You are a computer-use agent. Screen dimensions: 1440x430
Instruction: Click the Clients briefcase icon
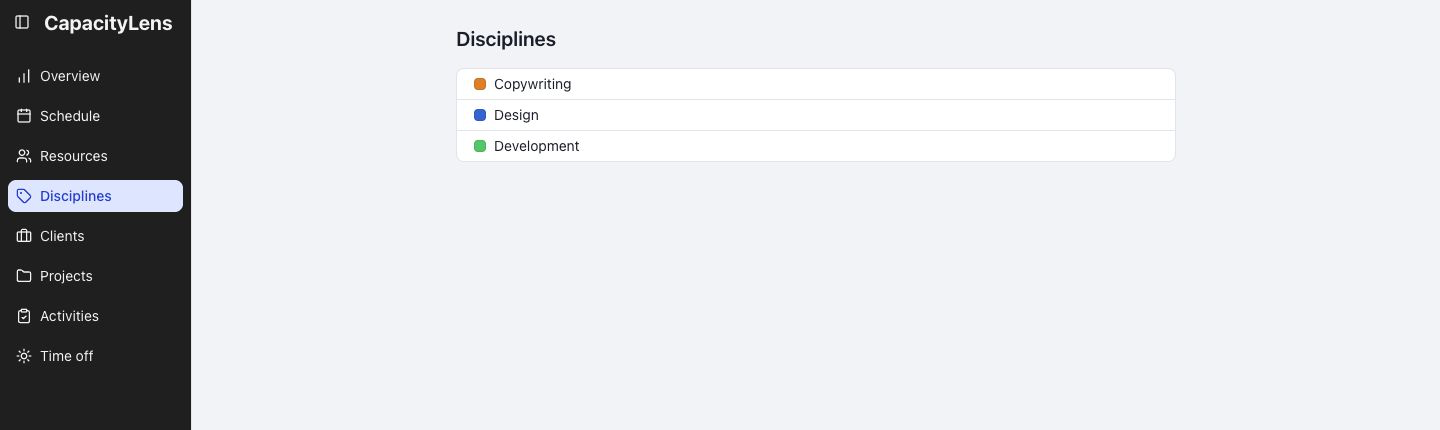pos(24,236)
